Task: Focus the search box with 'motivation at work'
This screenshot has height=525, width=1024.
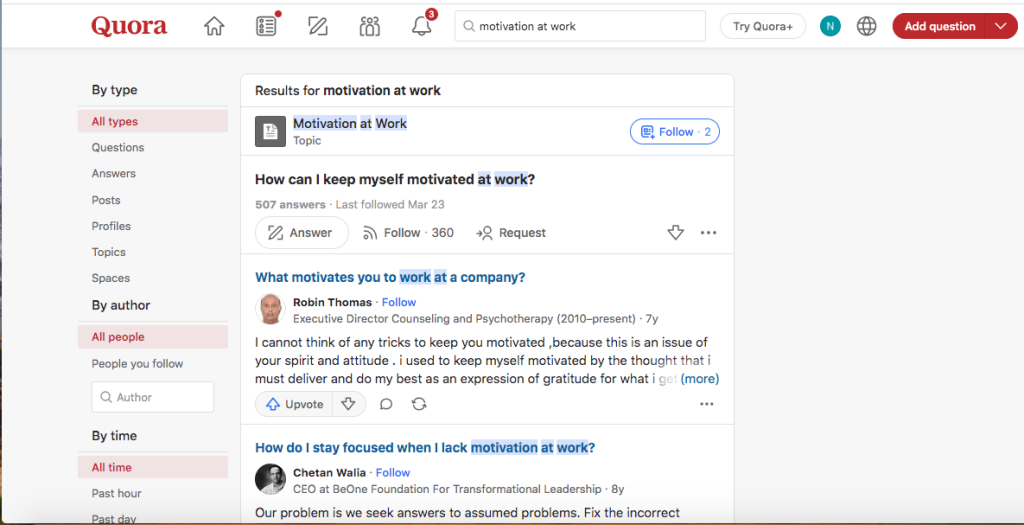Action: (580, 26)
